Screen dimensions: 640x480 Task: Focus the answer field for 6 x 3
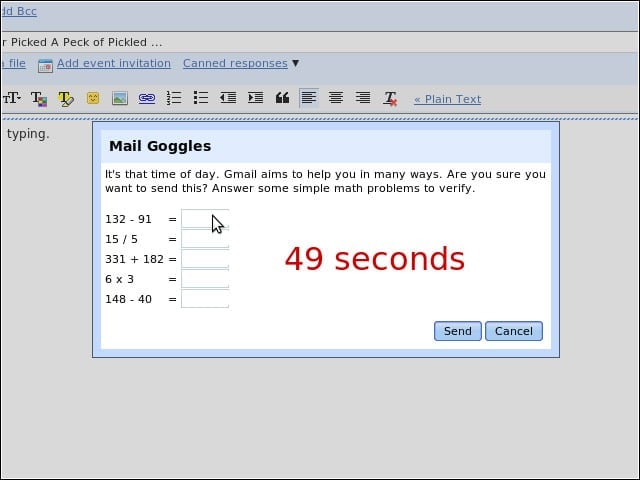click(x=205, y=279)
